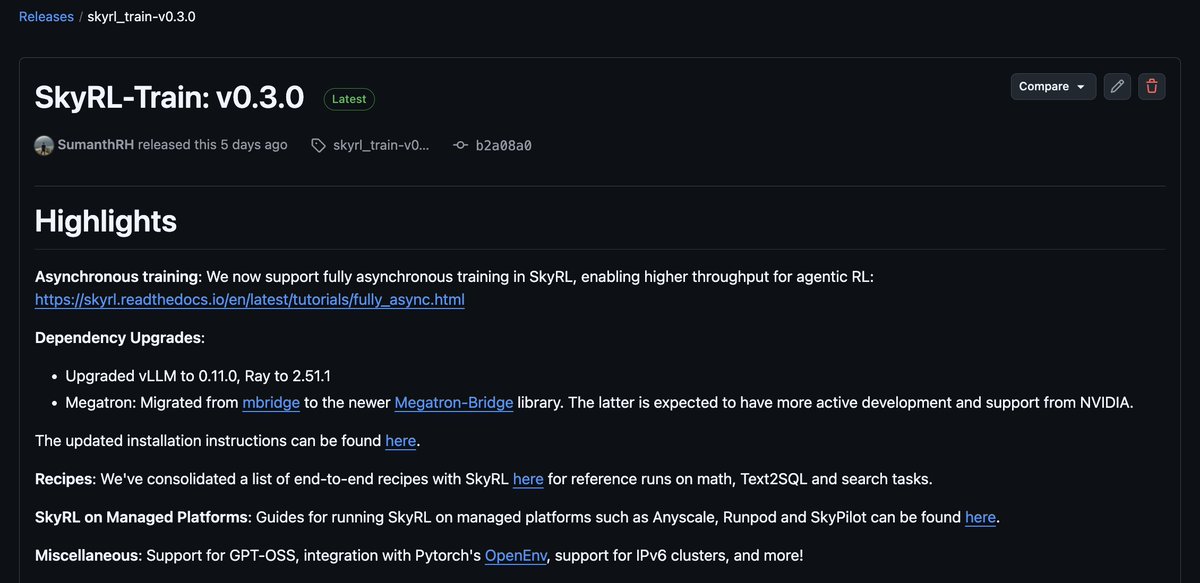Open SumanthRH's profile link

point(96,145)
